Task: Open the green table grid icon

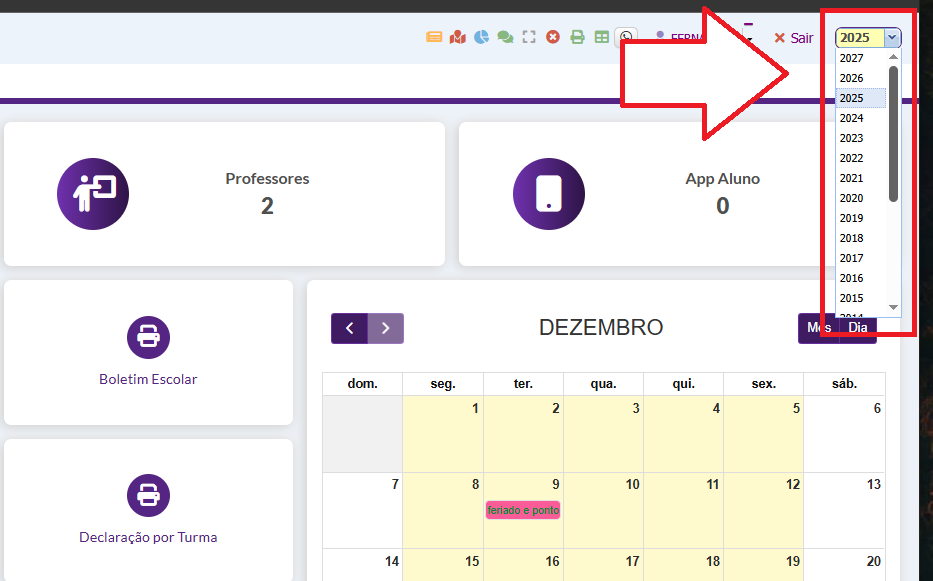Action: [601, 37]
